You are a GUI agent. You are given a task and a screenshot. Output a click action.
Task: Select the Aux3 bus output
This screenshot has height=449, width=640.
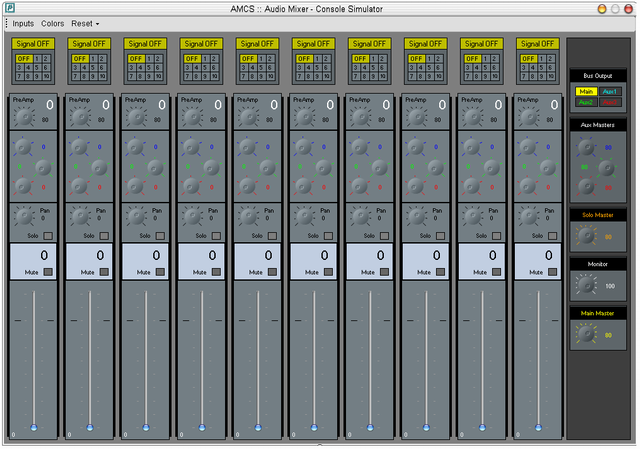click(610, 102)
